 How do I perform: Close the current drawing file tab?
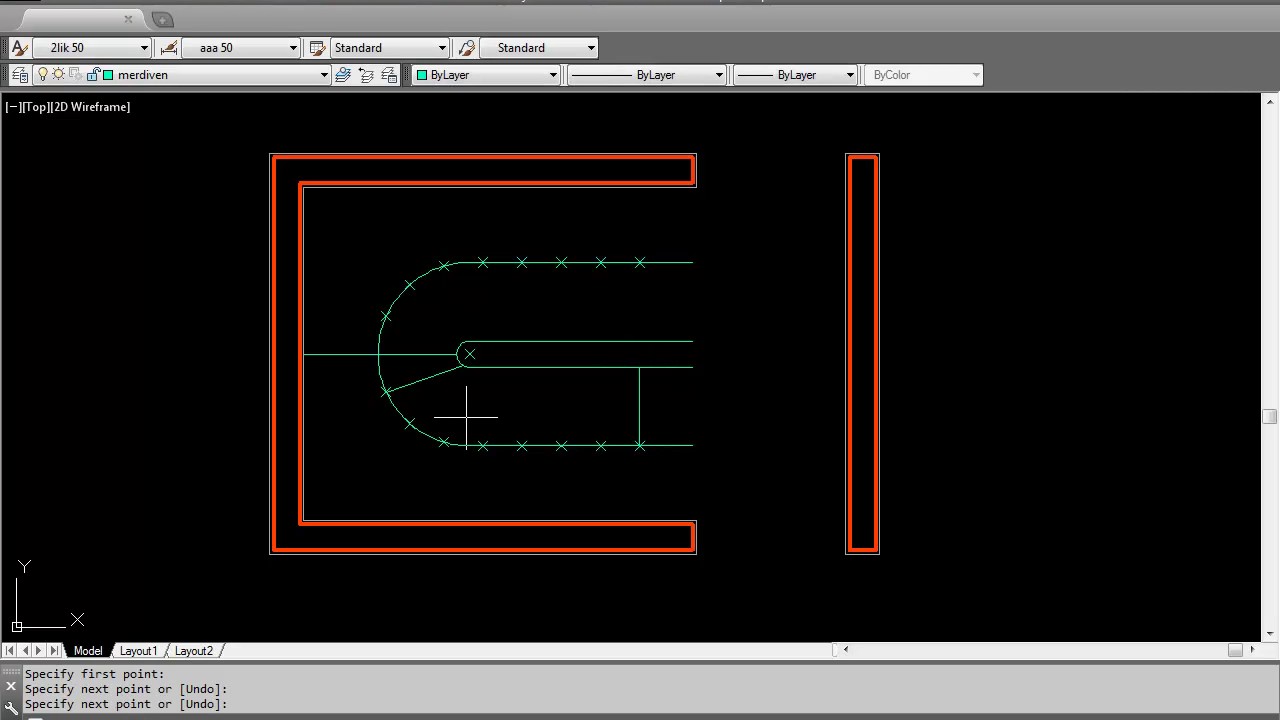coord(128,19)
